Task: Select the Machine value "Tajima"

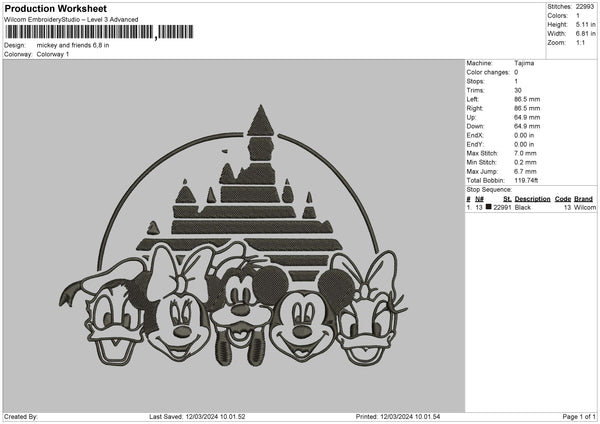Action: 524,63
